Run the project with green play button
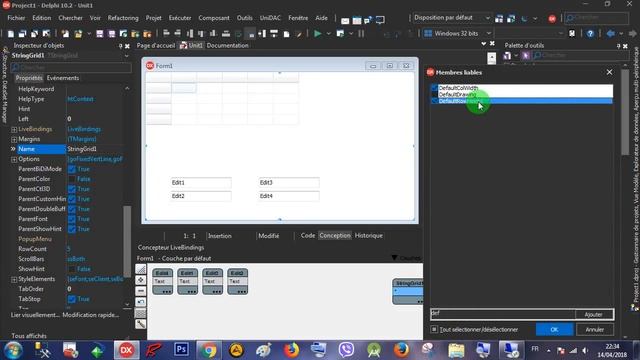Screen dimensions: 640x360 click(318, 33)
